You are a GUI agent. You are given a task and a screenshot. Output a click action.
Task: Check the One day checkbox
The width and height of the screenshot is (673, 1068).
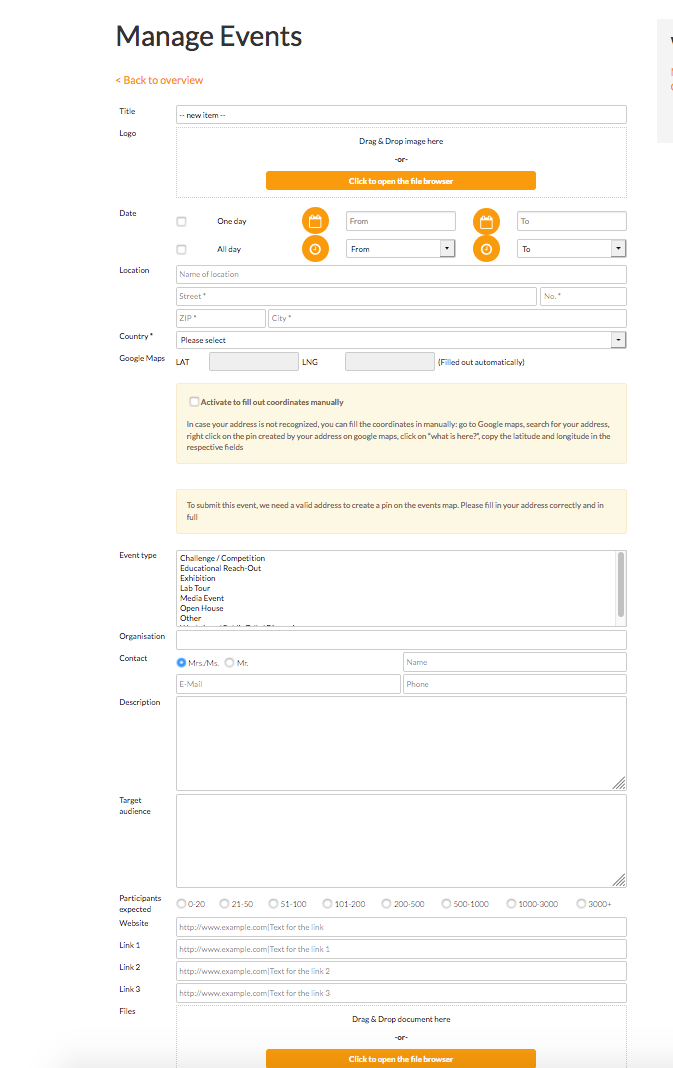point(181,221)
